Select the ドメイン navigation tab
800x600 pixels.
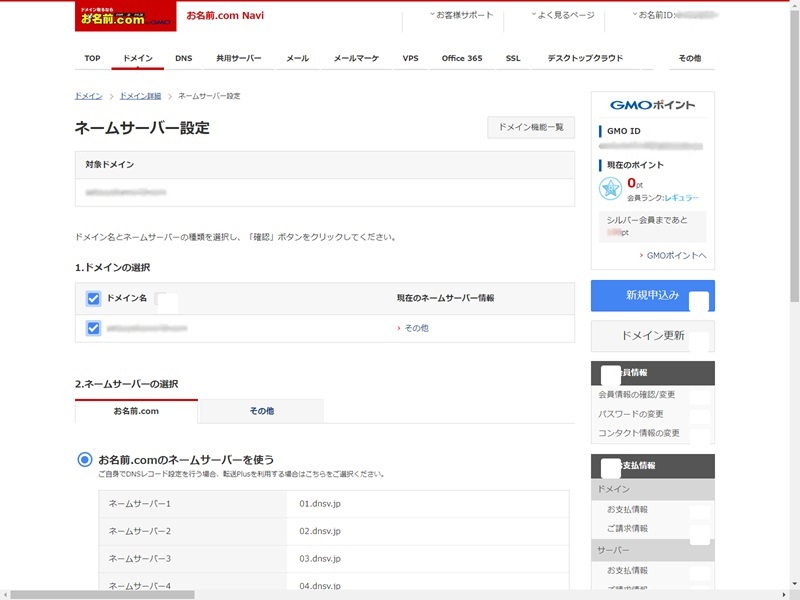tap(138, 58)
